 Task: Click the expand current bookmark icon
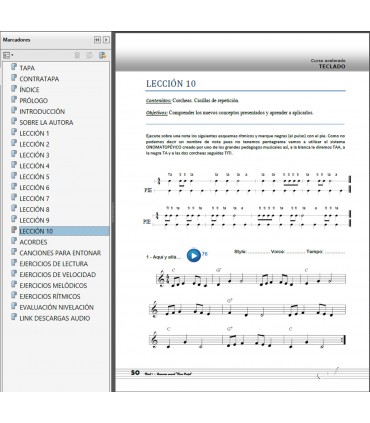coord(102,55)
